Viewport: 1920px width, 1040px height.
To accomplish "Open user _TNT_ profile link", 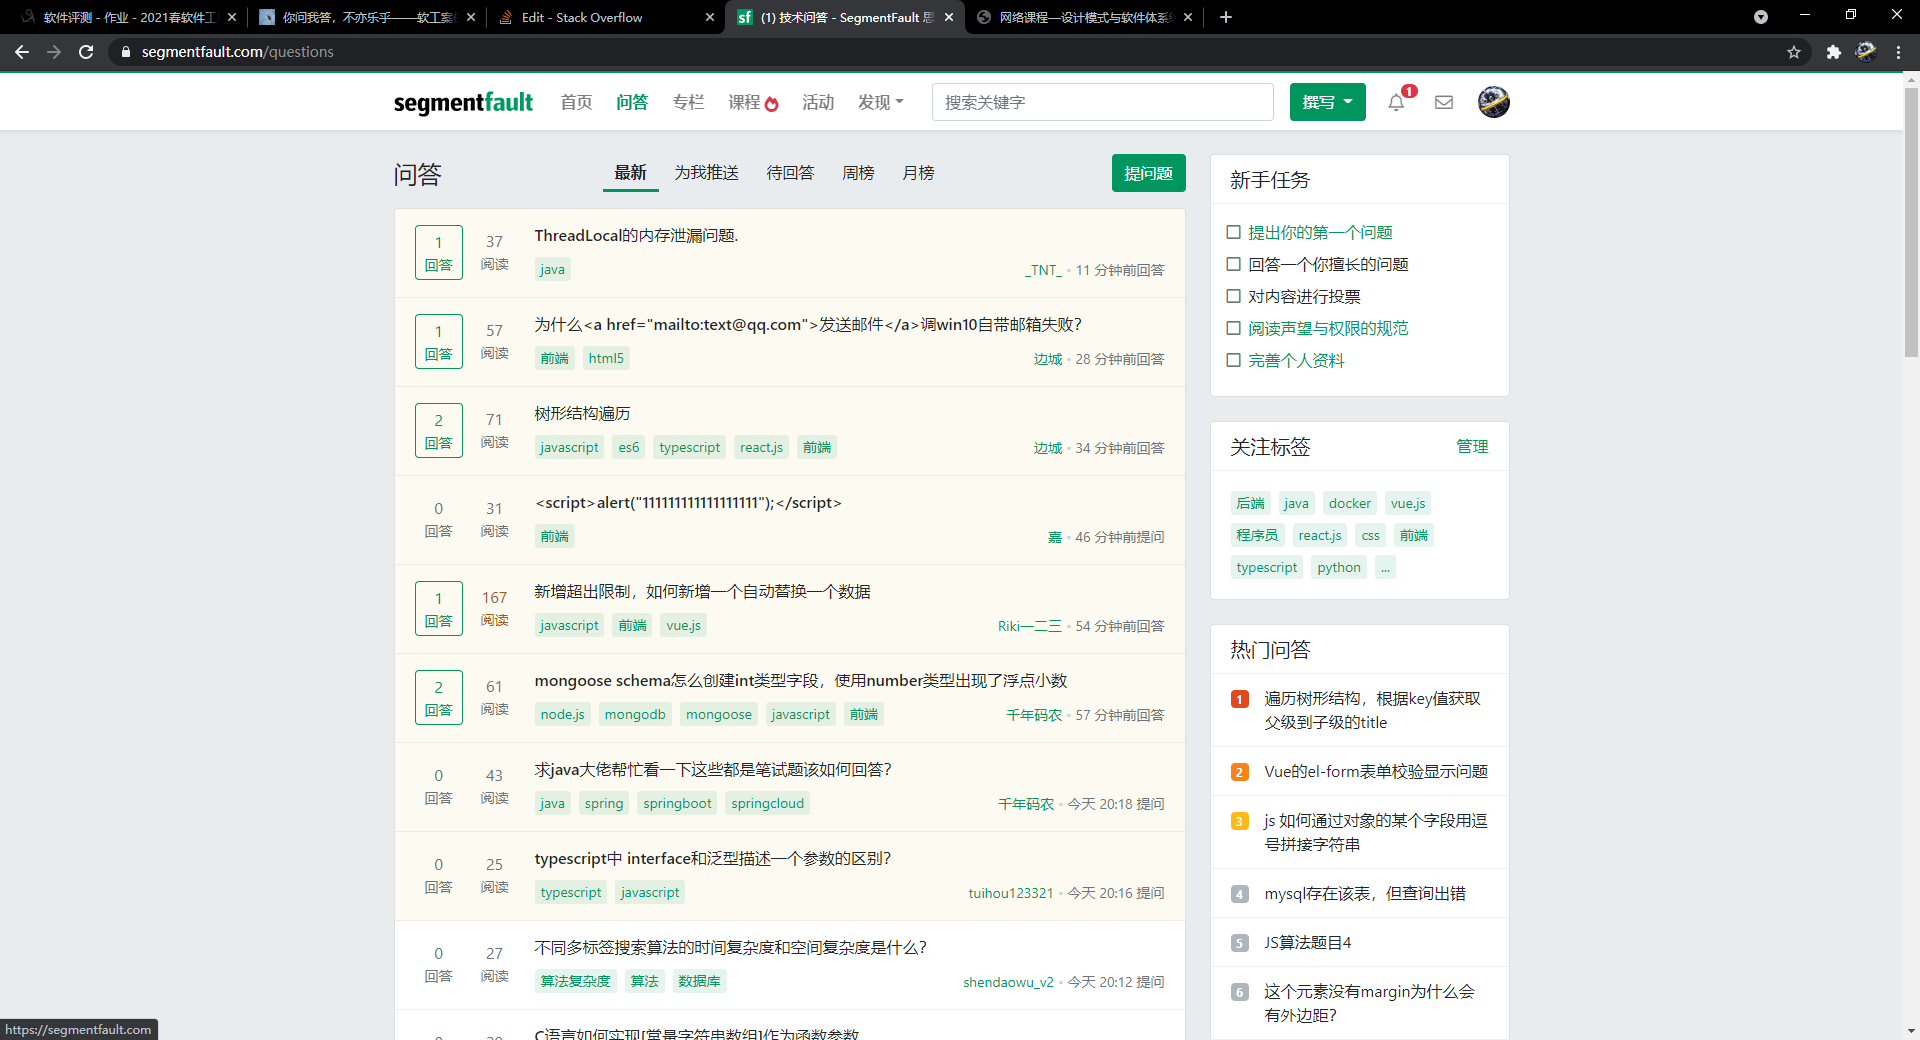I will pyautogui.click(x=1043, y=270).
